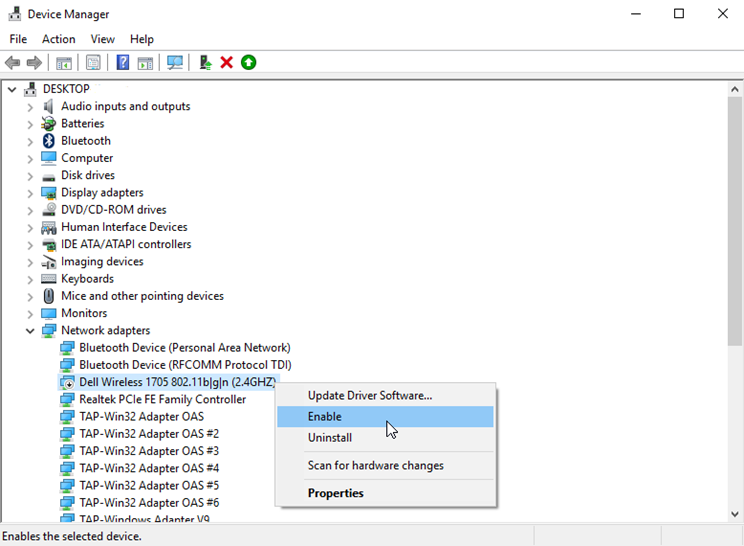Image resolution: width=744 pixels, height=546 pixels.
Task: Open the Help menu
Action: coord(141,39)
